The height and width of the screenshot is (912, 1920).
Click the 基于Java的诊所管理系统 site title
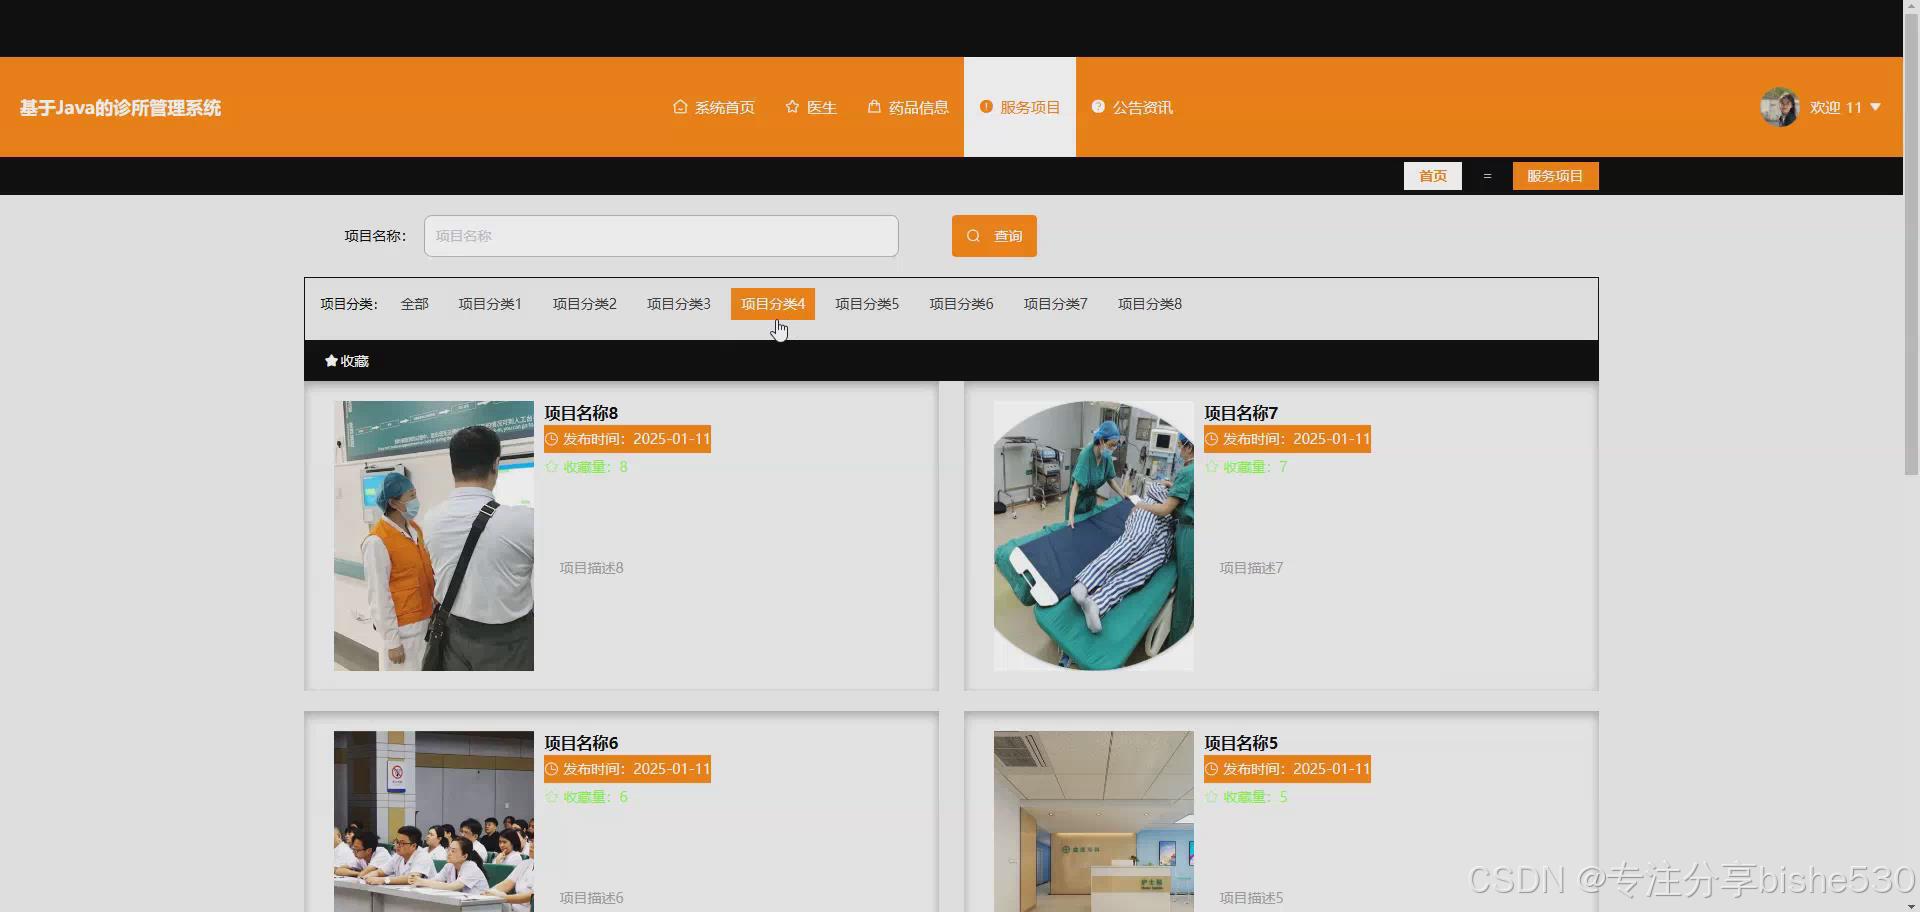(120, 108)
